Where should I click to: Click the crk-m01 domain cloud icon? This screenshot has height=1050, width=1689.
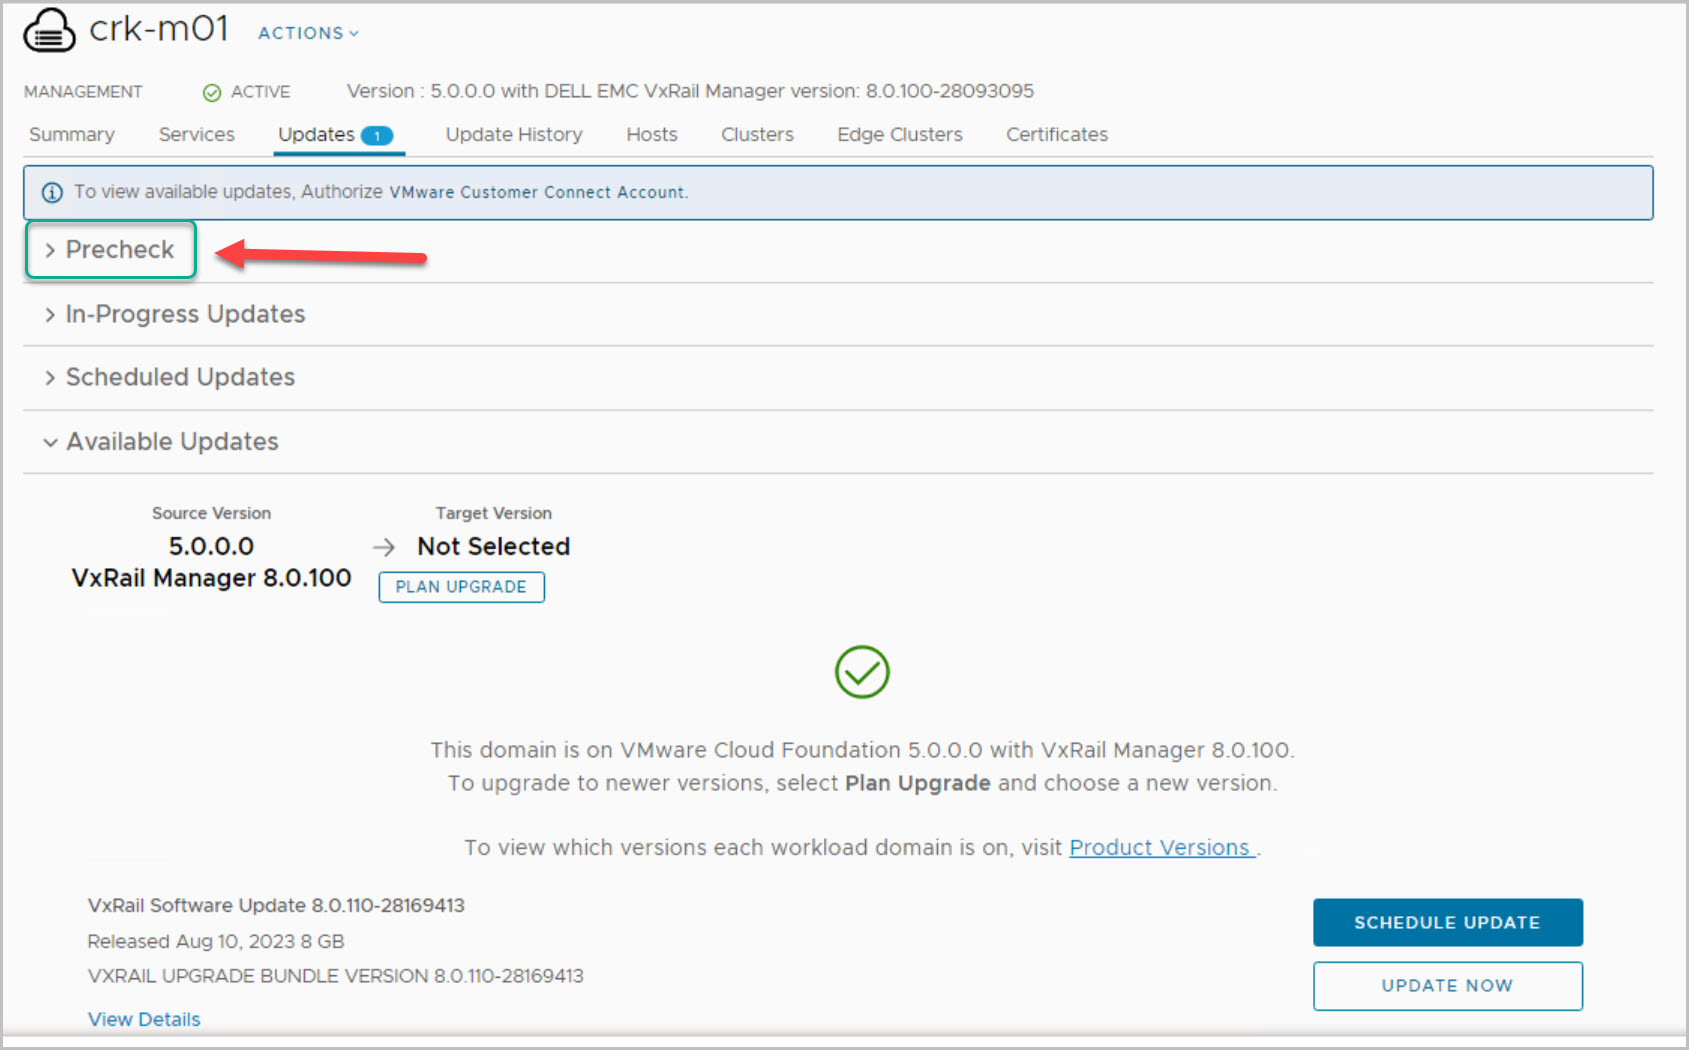tap(49, 30)
